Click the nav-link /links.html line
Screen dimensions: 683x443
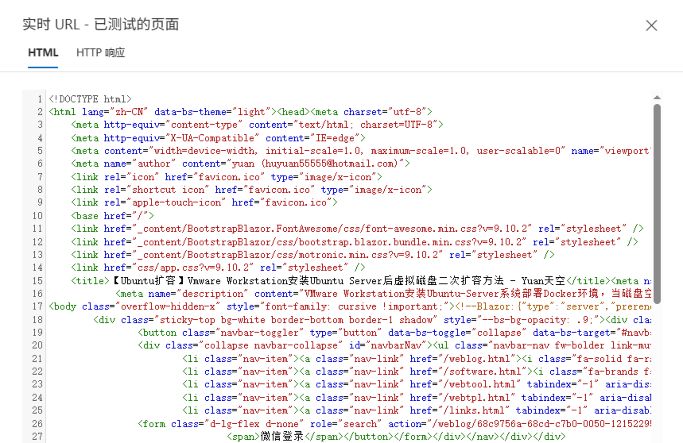[x=416, y=410]
